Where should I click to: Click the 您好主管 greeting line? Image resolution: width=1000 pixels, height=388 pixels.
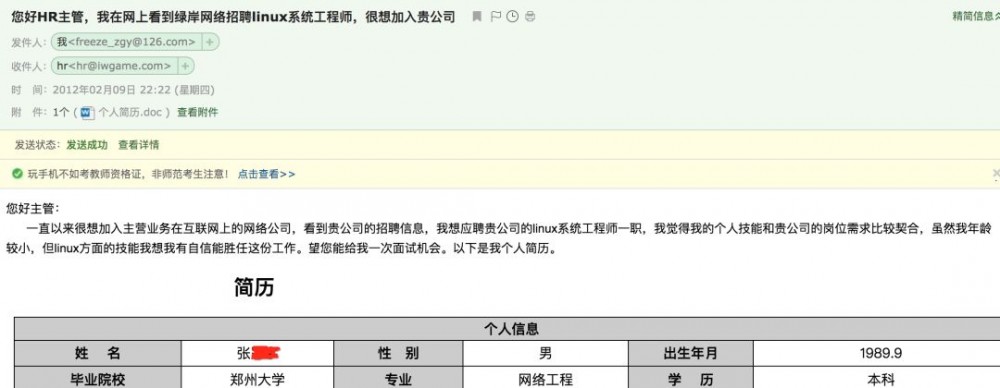[x=33, y=208]
